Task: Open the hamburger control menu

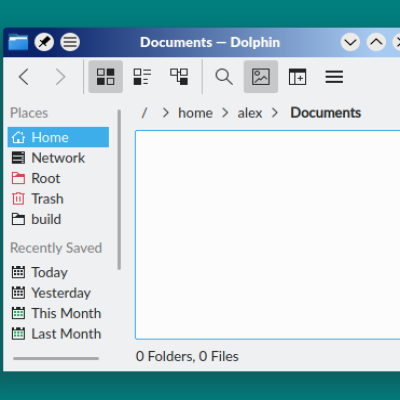Action: (334, 77)
